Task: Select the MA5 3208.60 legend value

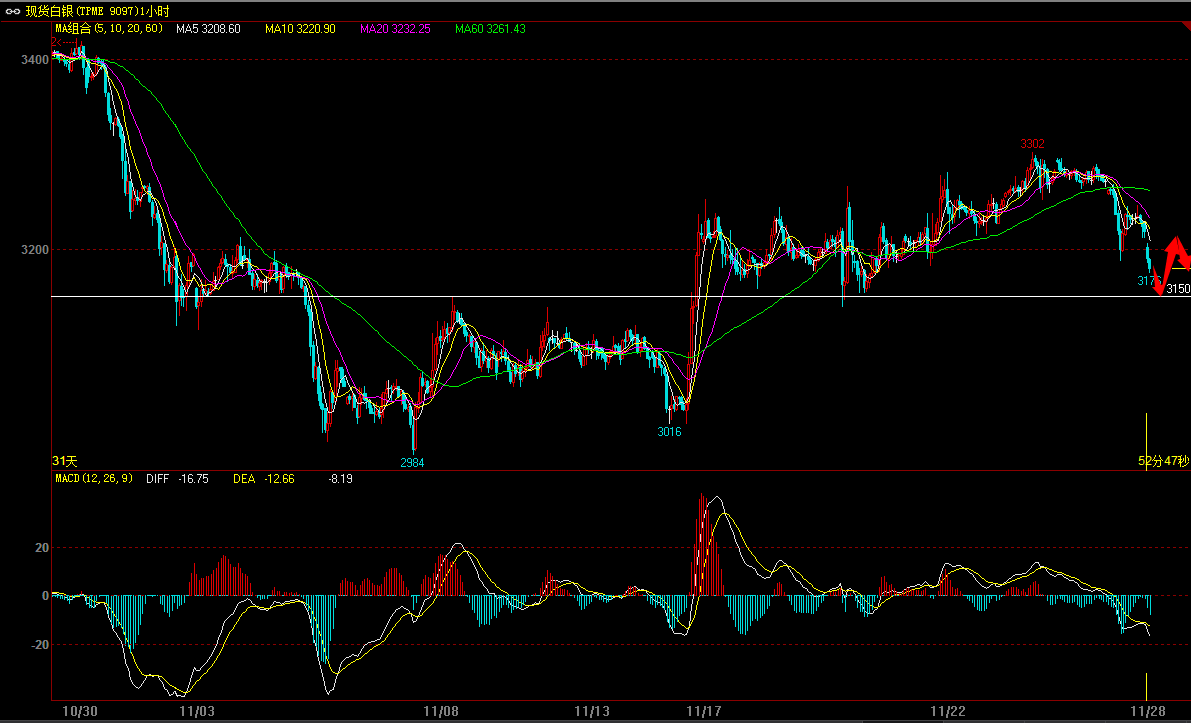Action: [208, 29]
